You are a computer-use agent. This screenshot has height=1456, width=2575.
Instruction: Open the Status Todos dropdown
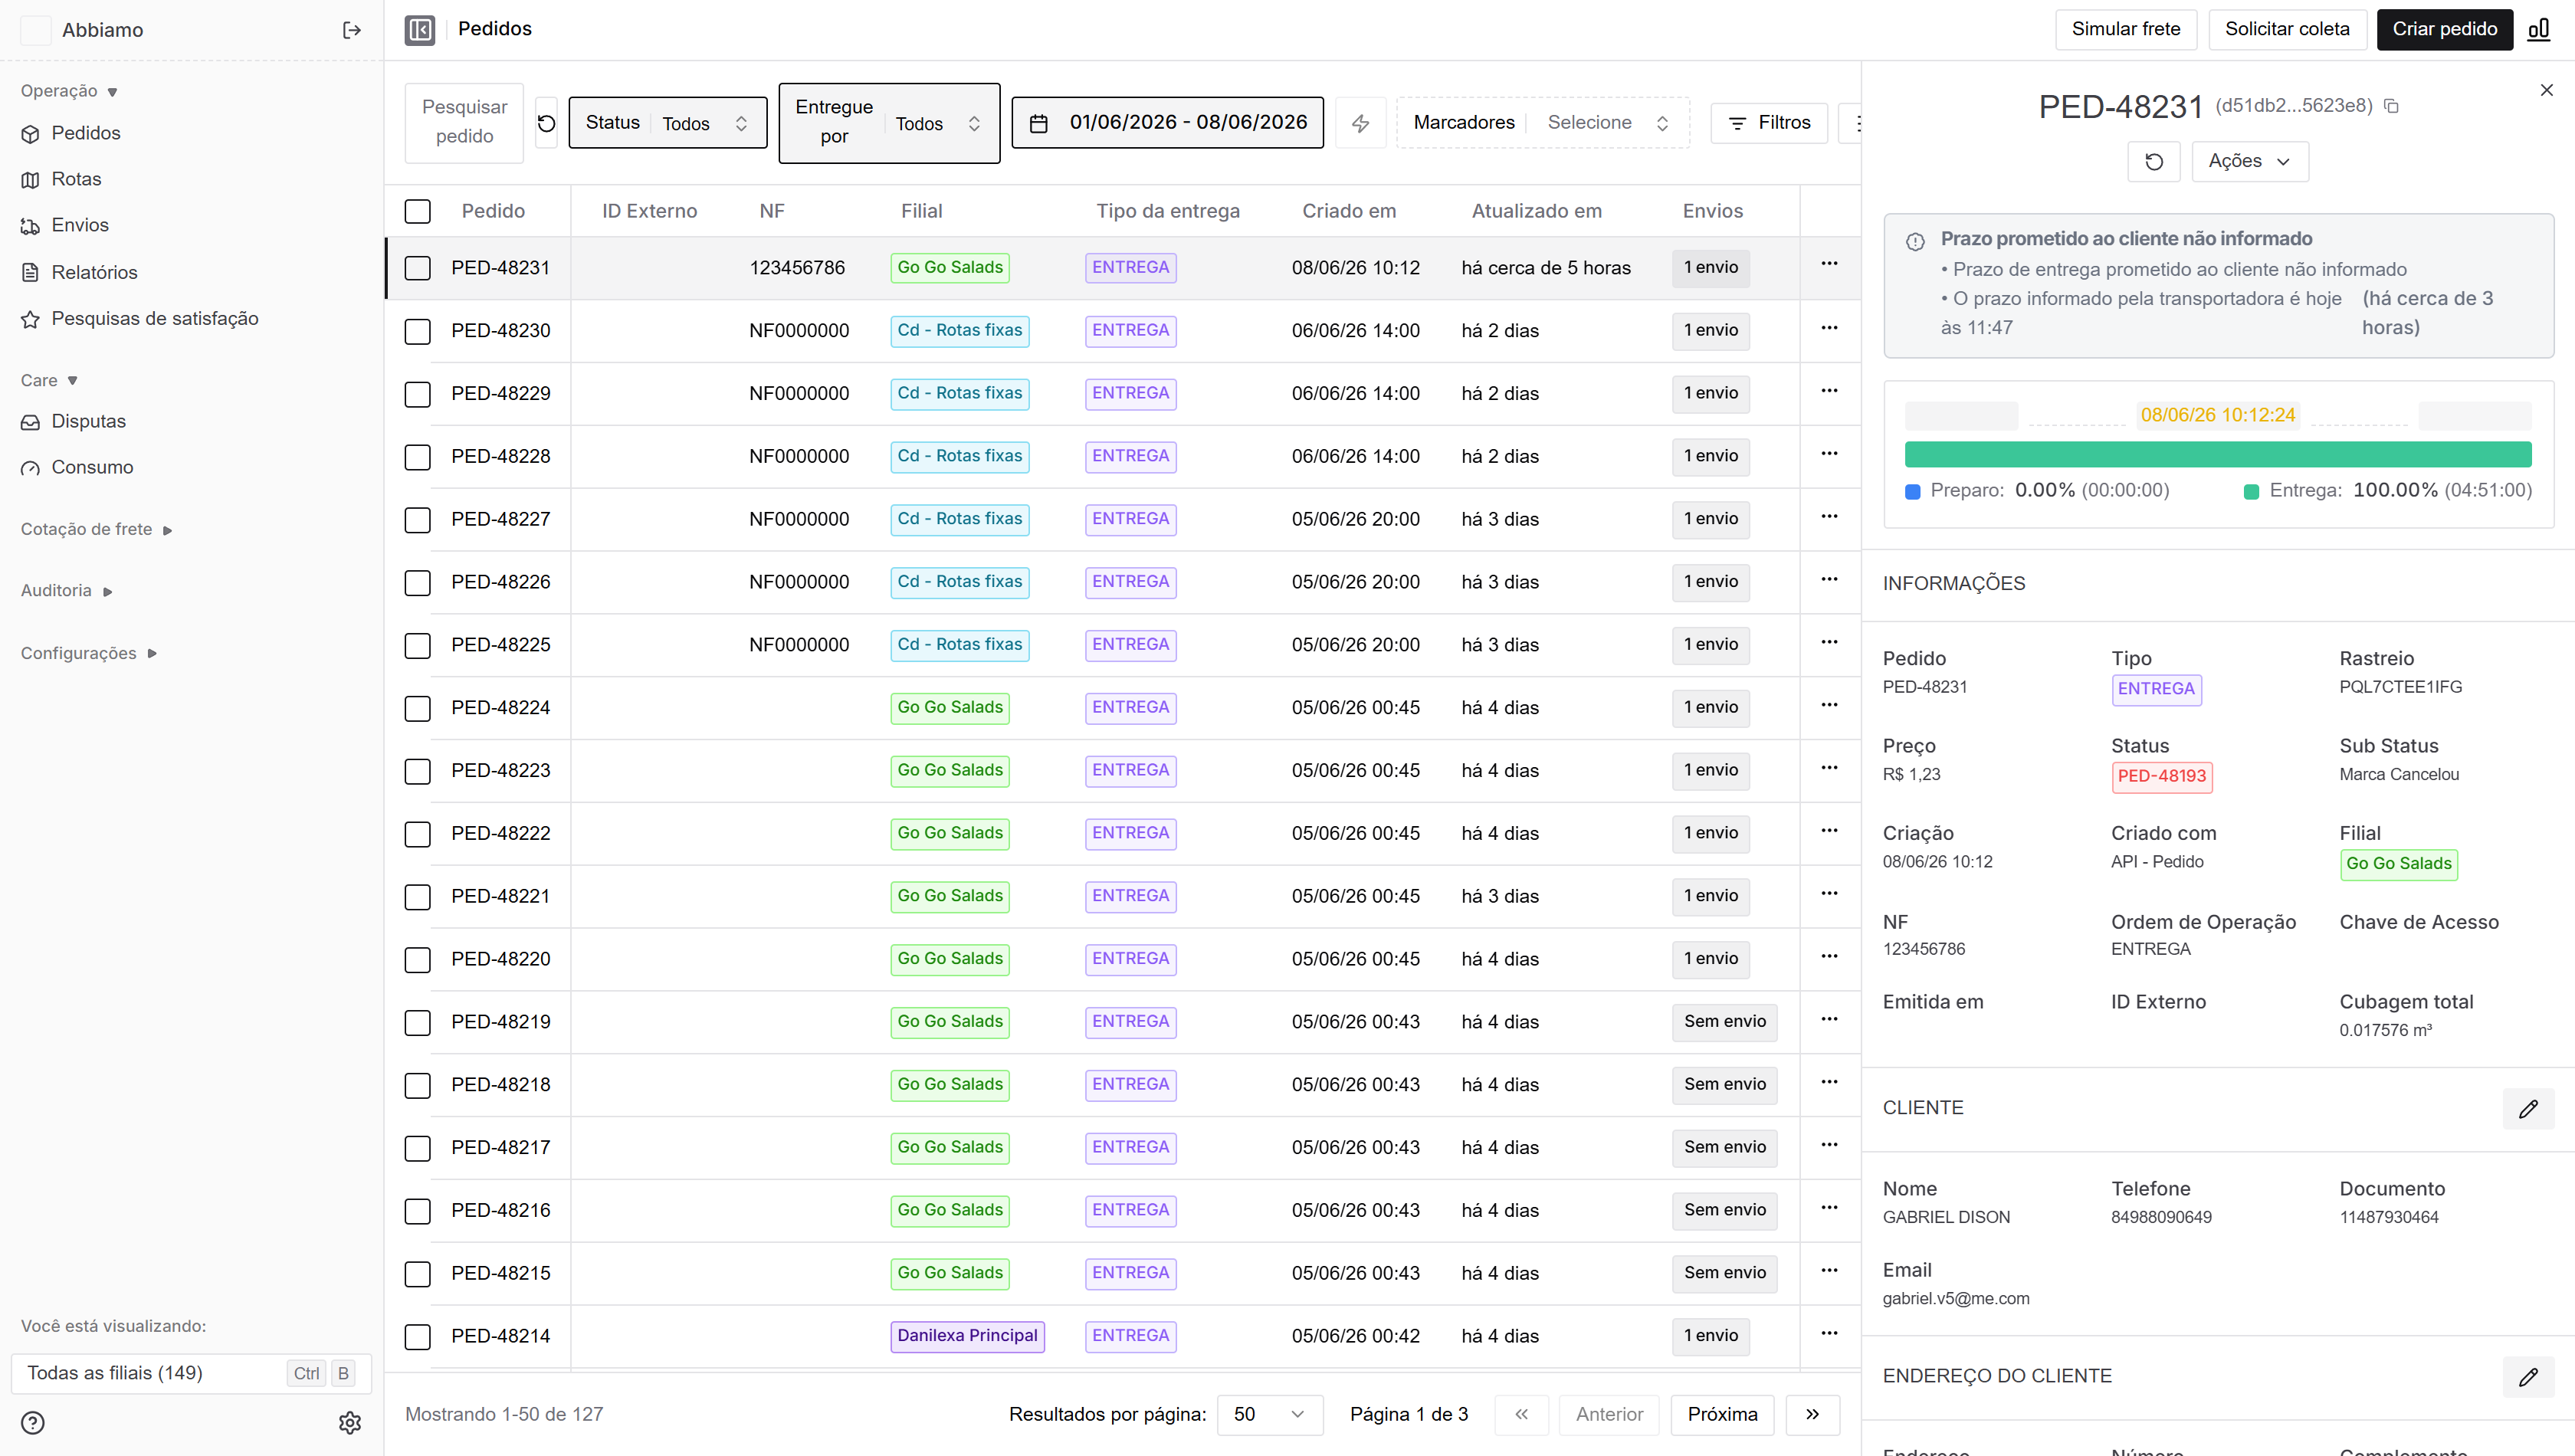668,123
